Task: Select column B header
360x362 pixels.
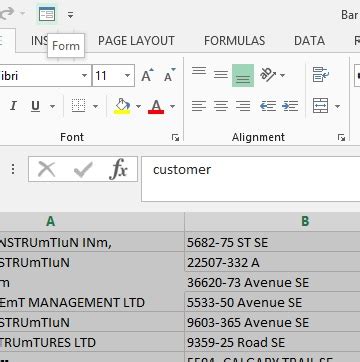Action: [x=272, y=221]
